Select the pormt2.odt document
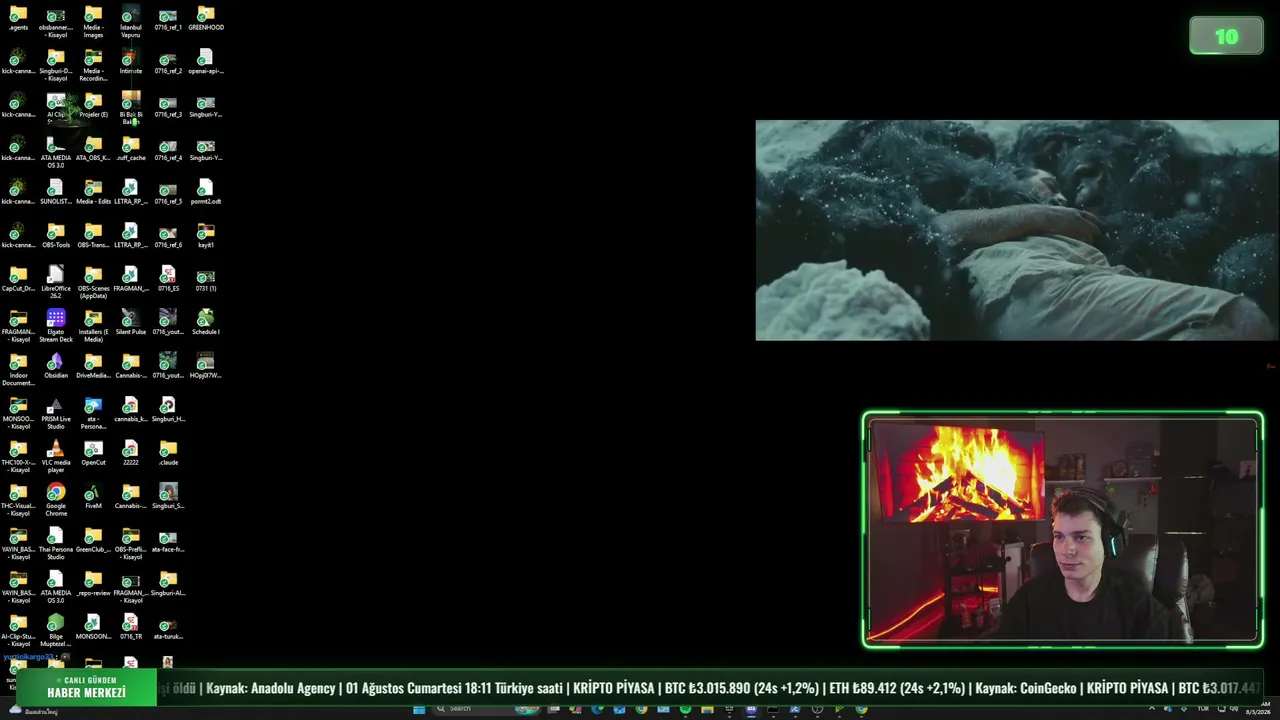The image size is (1280, 720). (206, 193)
